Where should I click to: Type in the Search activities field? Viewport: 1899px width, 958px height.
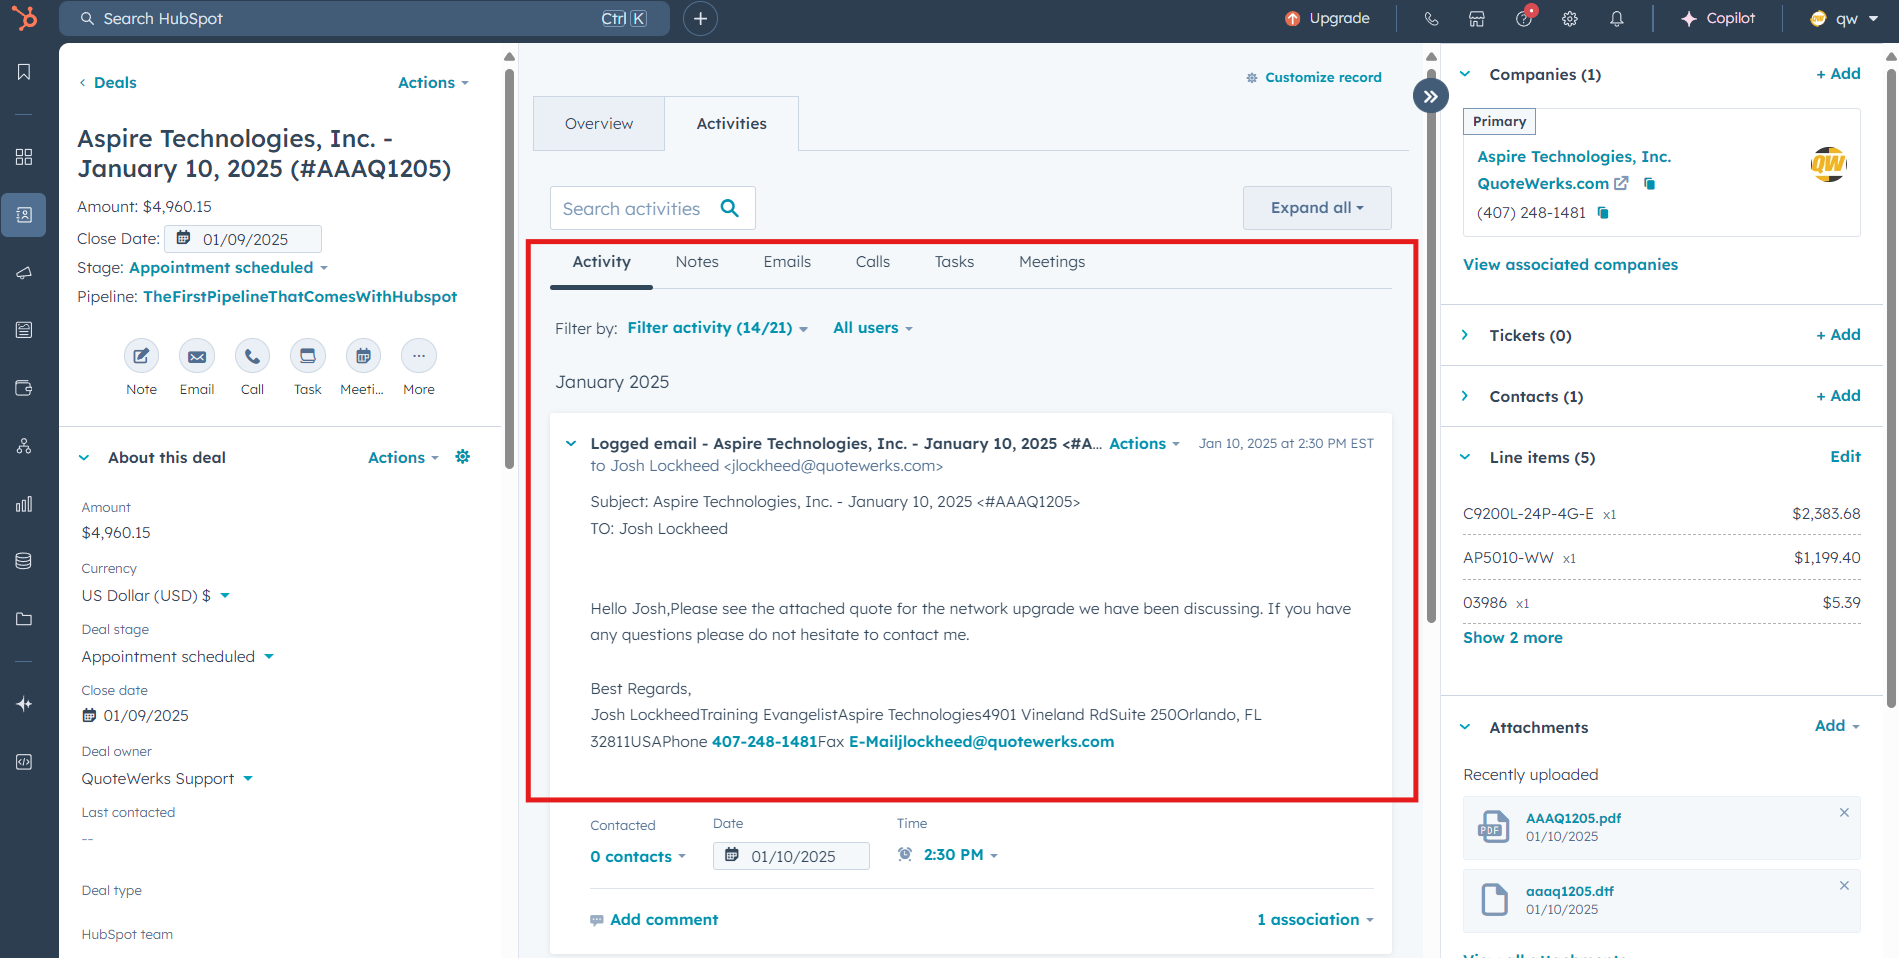coord(640,208)
